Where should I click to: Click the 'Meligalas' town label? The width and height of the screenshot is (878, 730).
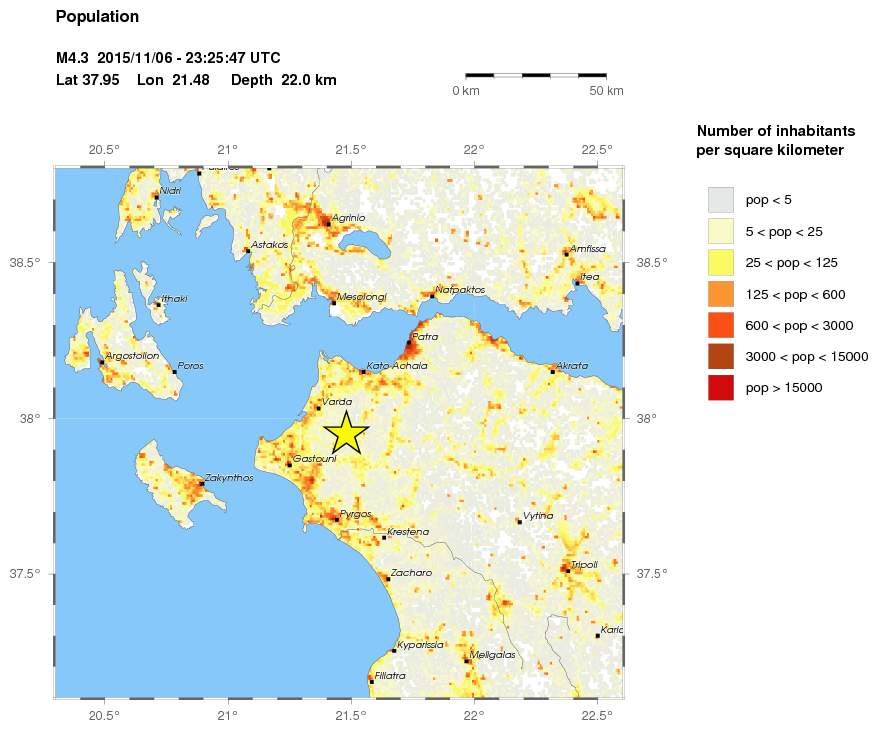point(493,655)
